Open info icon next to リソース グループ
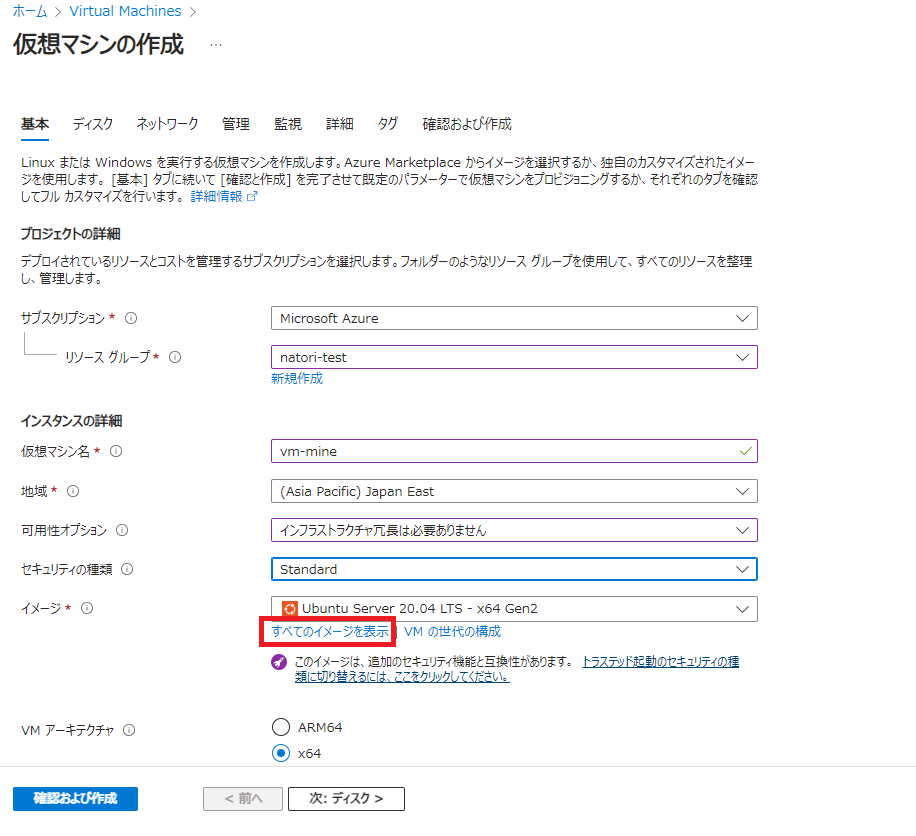916x836 pixels. click(x=175, y=357)
